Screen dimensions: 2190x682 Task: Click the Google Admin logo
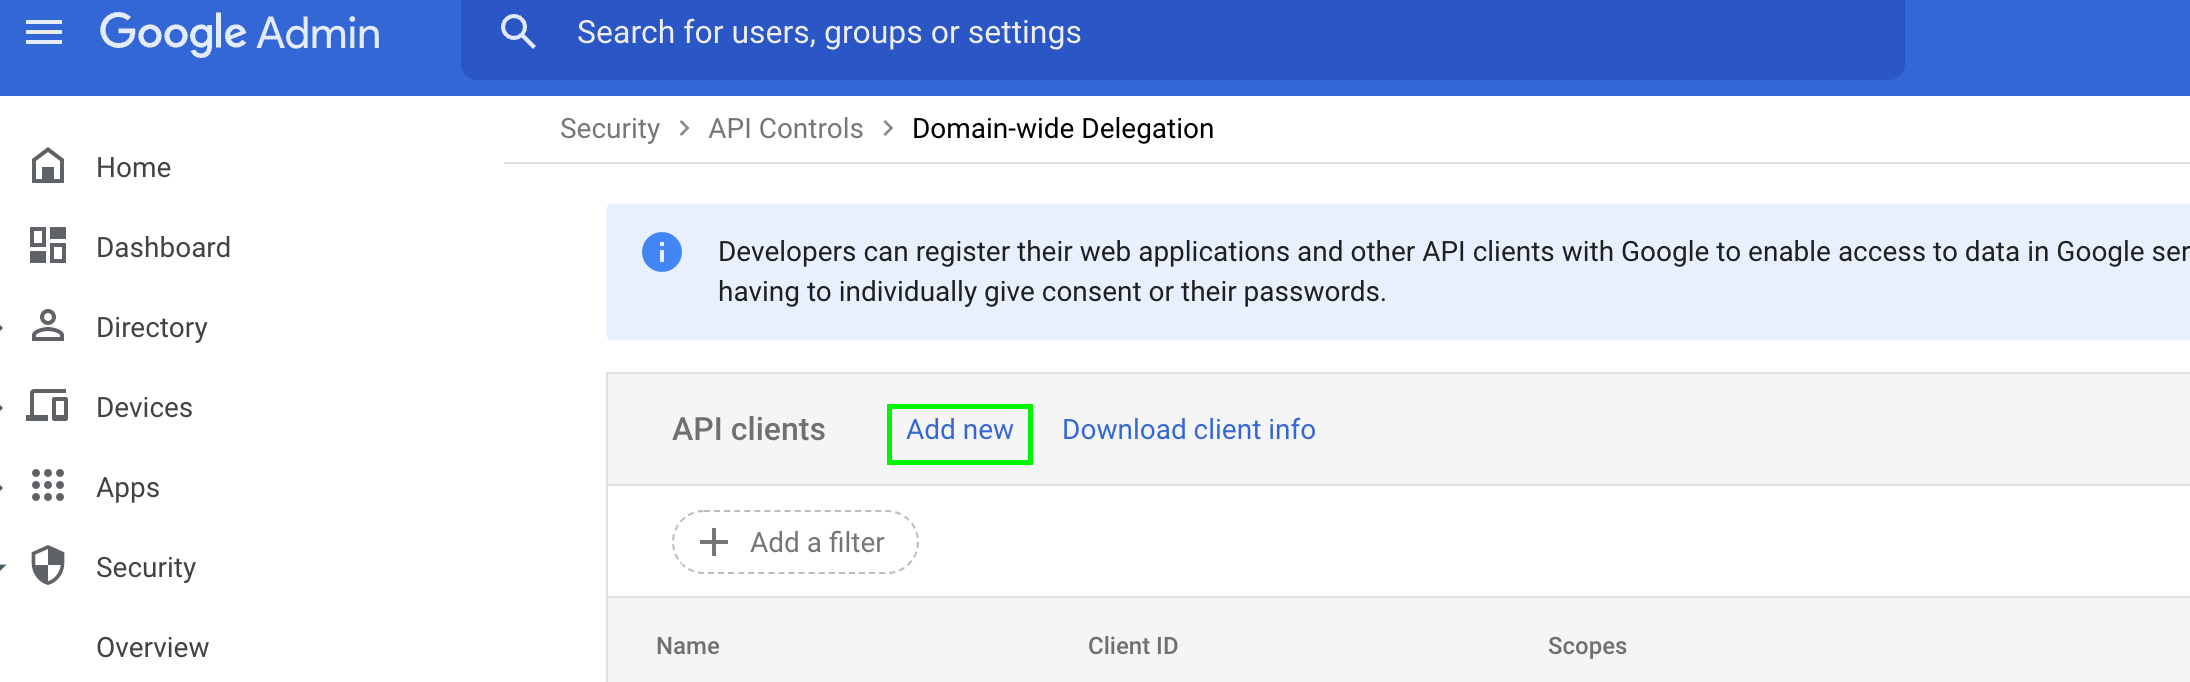pos(240,33)
